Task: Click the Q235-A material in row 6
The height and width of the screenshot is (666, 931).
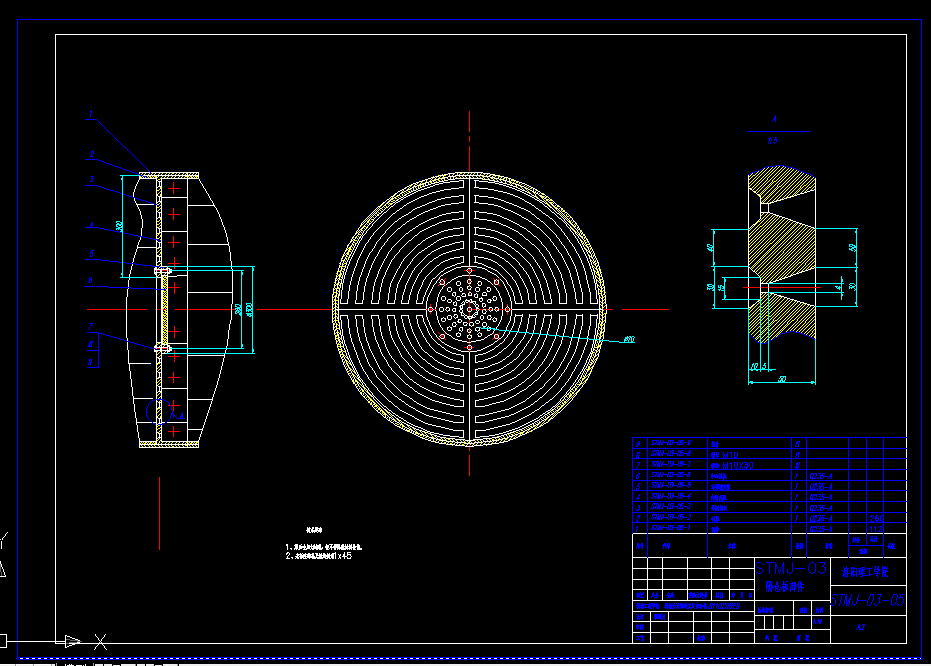Action: [821, 477]
